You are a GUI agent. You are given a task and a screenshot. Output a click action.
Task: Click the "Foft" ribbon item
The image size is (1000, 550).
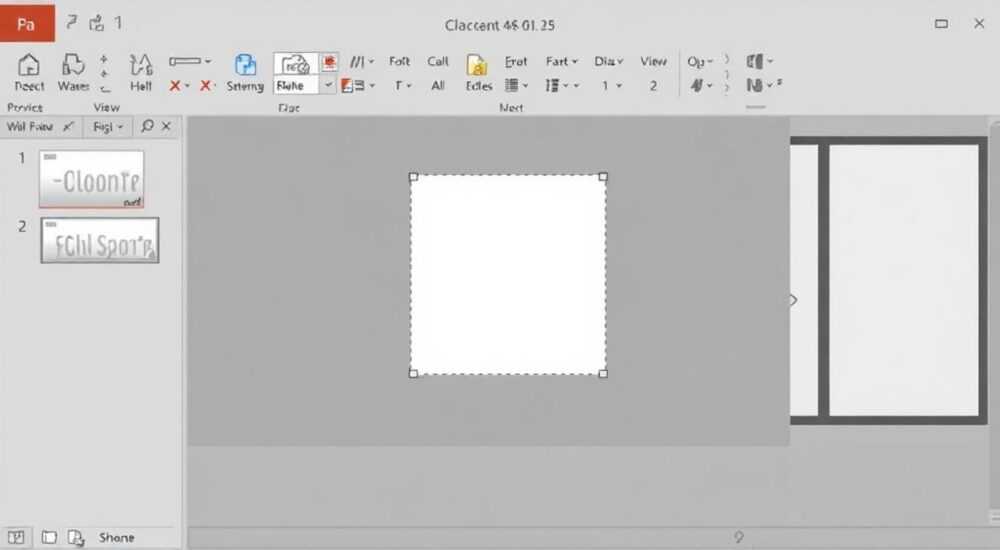coord(399,61)
